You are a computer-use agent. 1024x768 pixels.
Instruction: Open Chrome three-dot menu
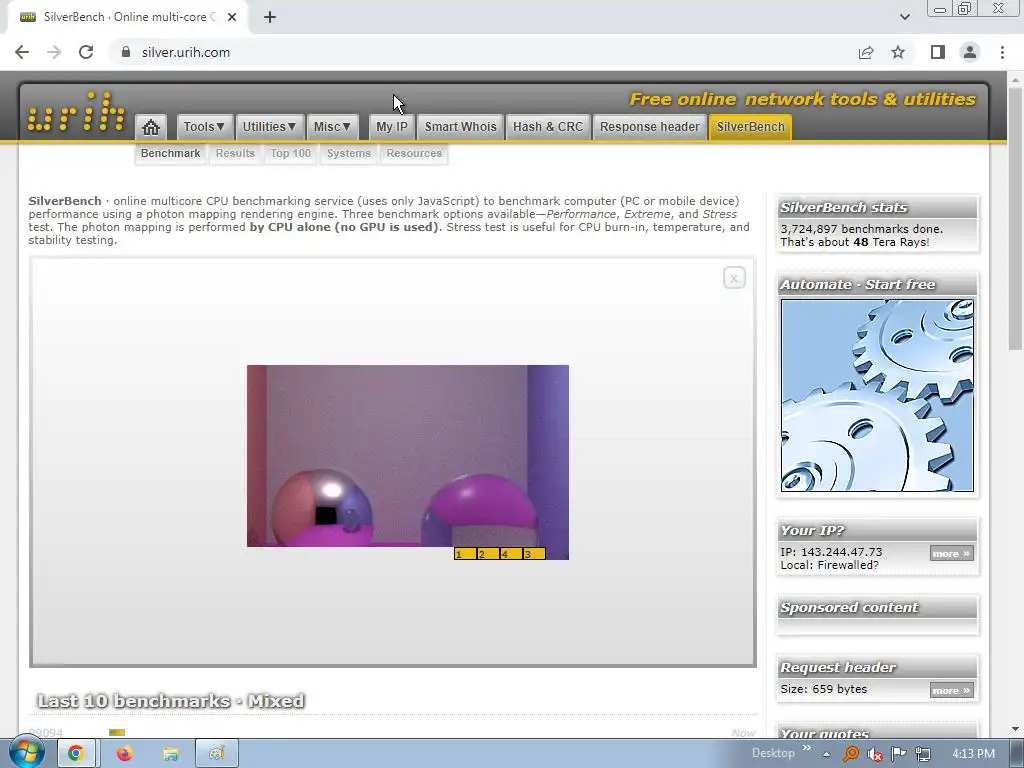[1002, 52]
